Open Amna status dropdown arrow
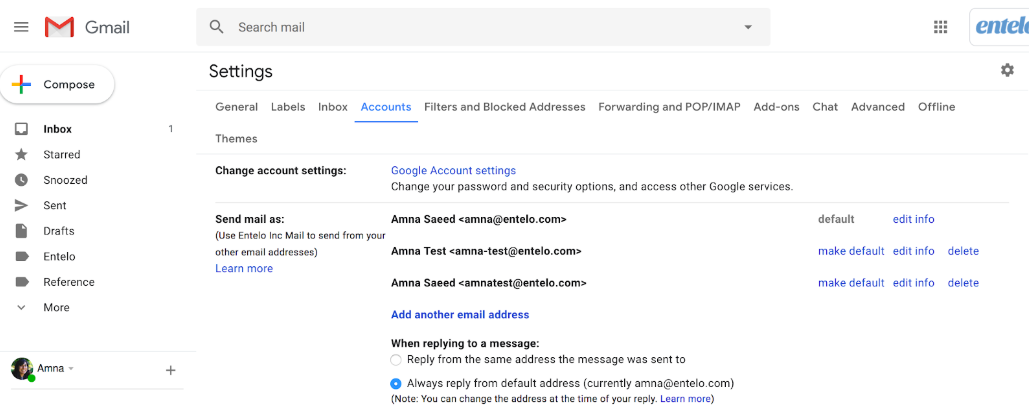 click(x=71, y=369)
